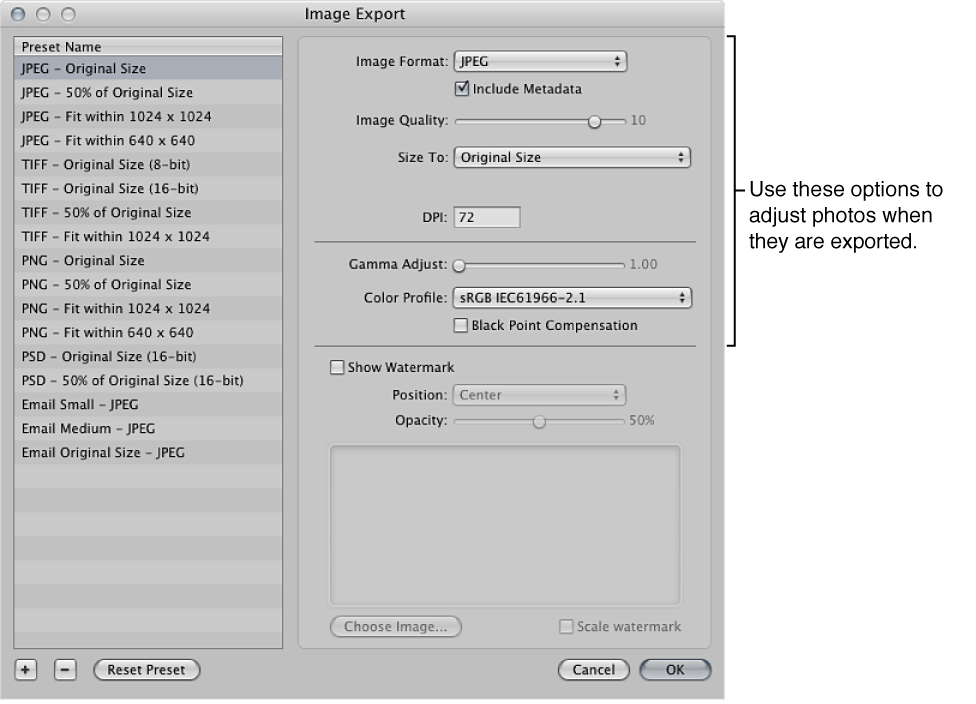Viewport: 976px width, 704px height.
Task: Click the Gamma Adjust slider
Action: [459, 265]
